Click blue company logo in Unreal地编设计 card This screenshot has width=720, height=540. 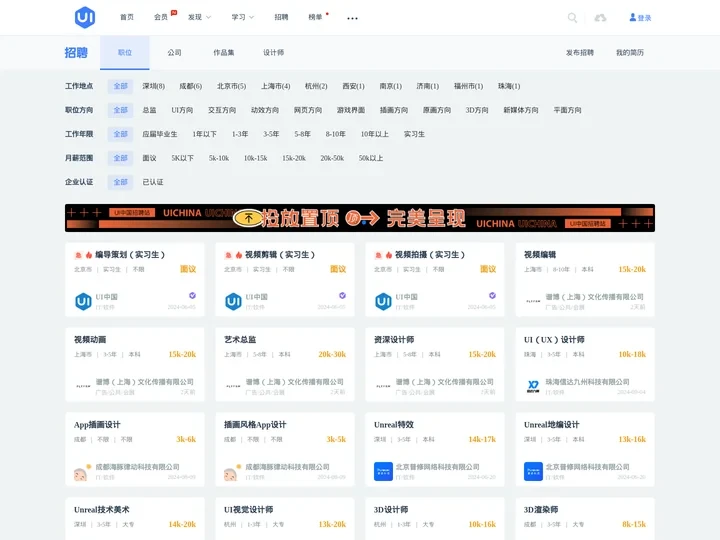(x=533, y=471)
